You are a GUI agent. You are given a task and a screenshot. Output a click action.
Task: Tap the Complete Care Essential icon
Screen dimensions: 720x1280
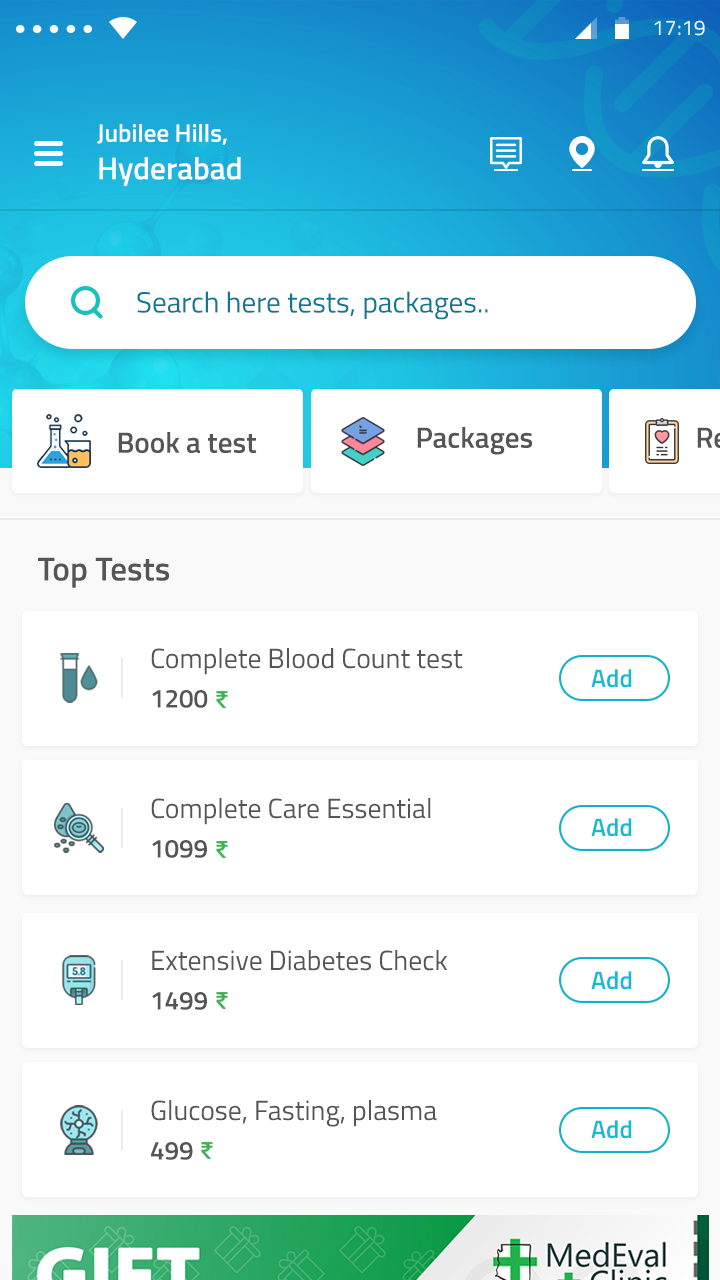point(78,828)
